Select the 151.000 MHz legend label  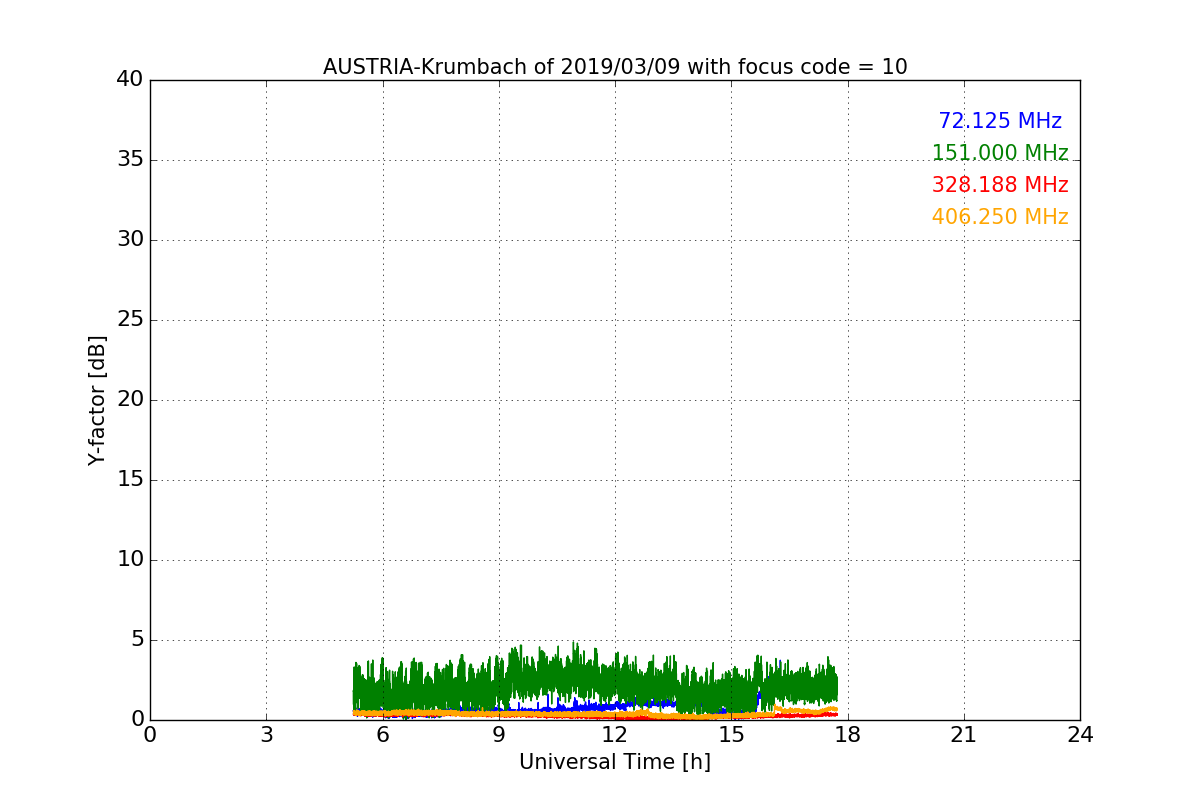(x=1000, y=153)
